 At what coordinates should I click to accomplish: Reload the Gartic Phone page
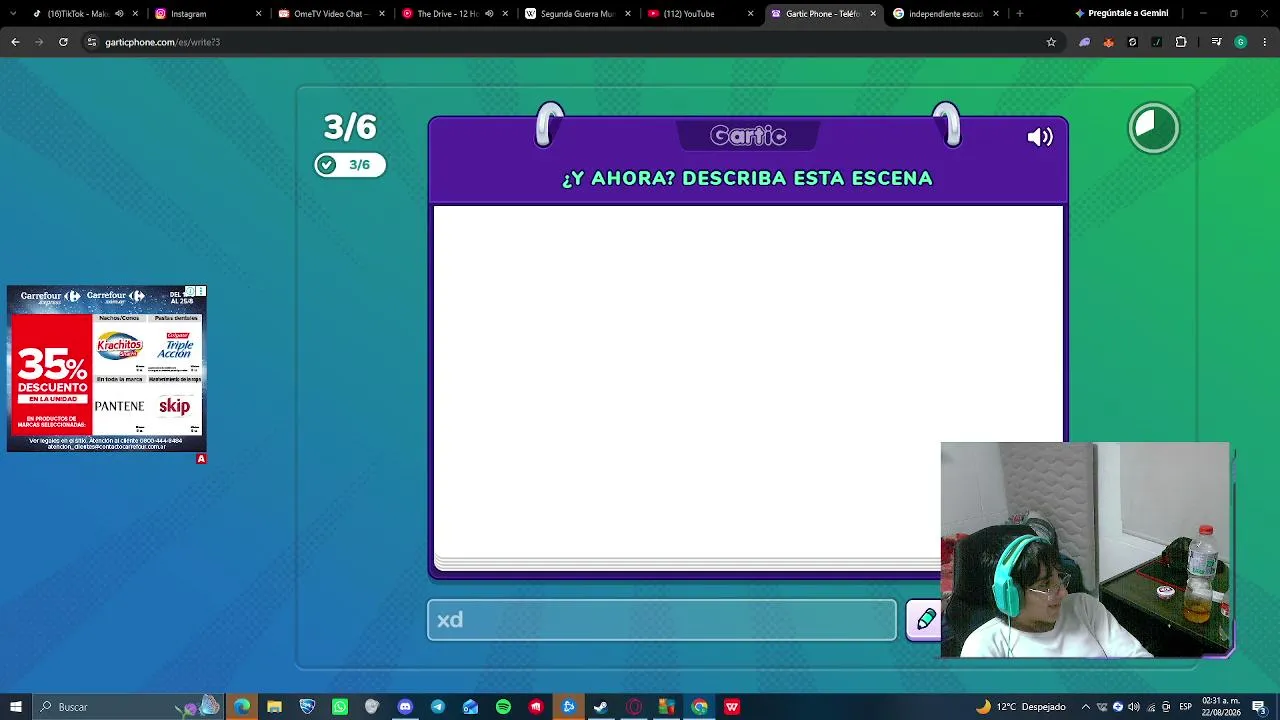click(x=63, y=42)
